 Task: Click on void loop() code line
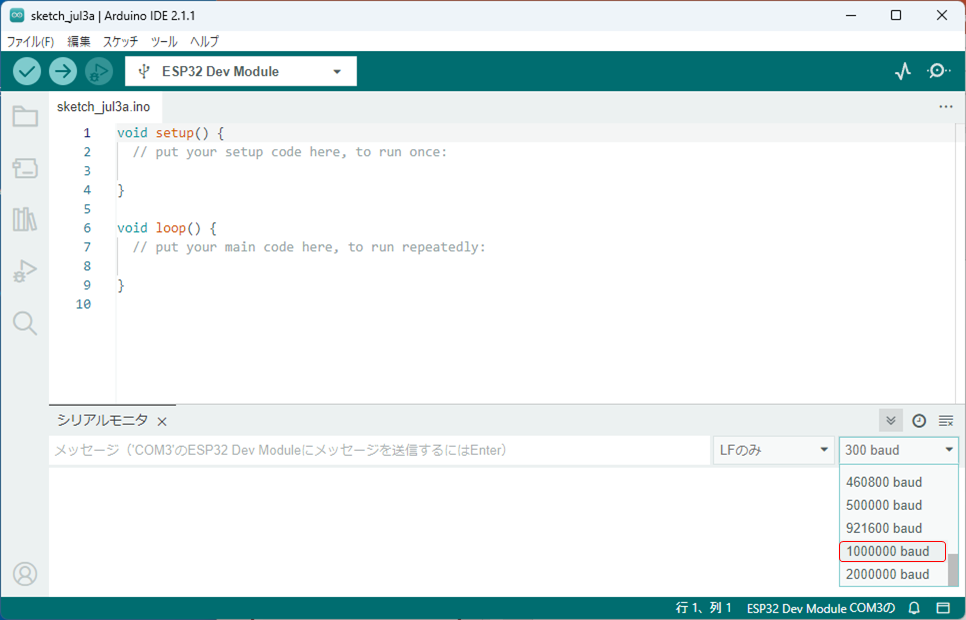click(x=167, y=228)
